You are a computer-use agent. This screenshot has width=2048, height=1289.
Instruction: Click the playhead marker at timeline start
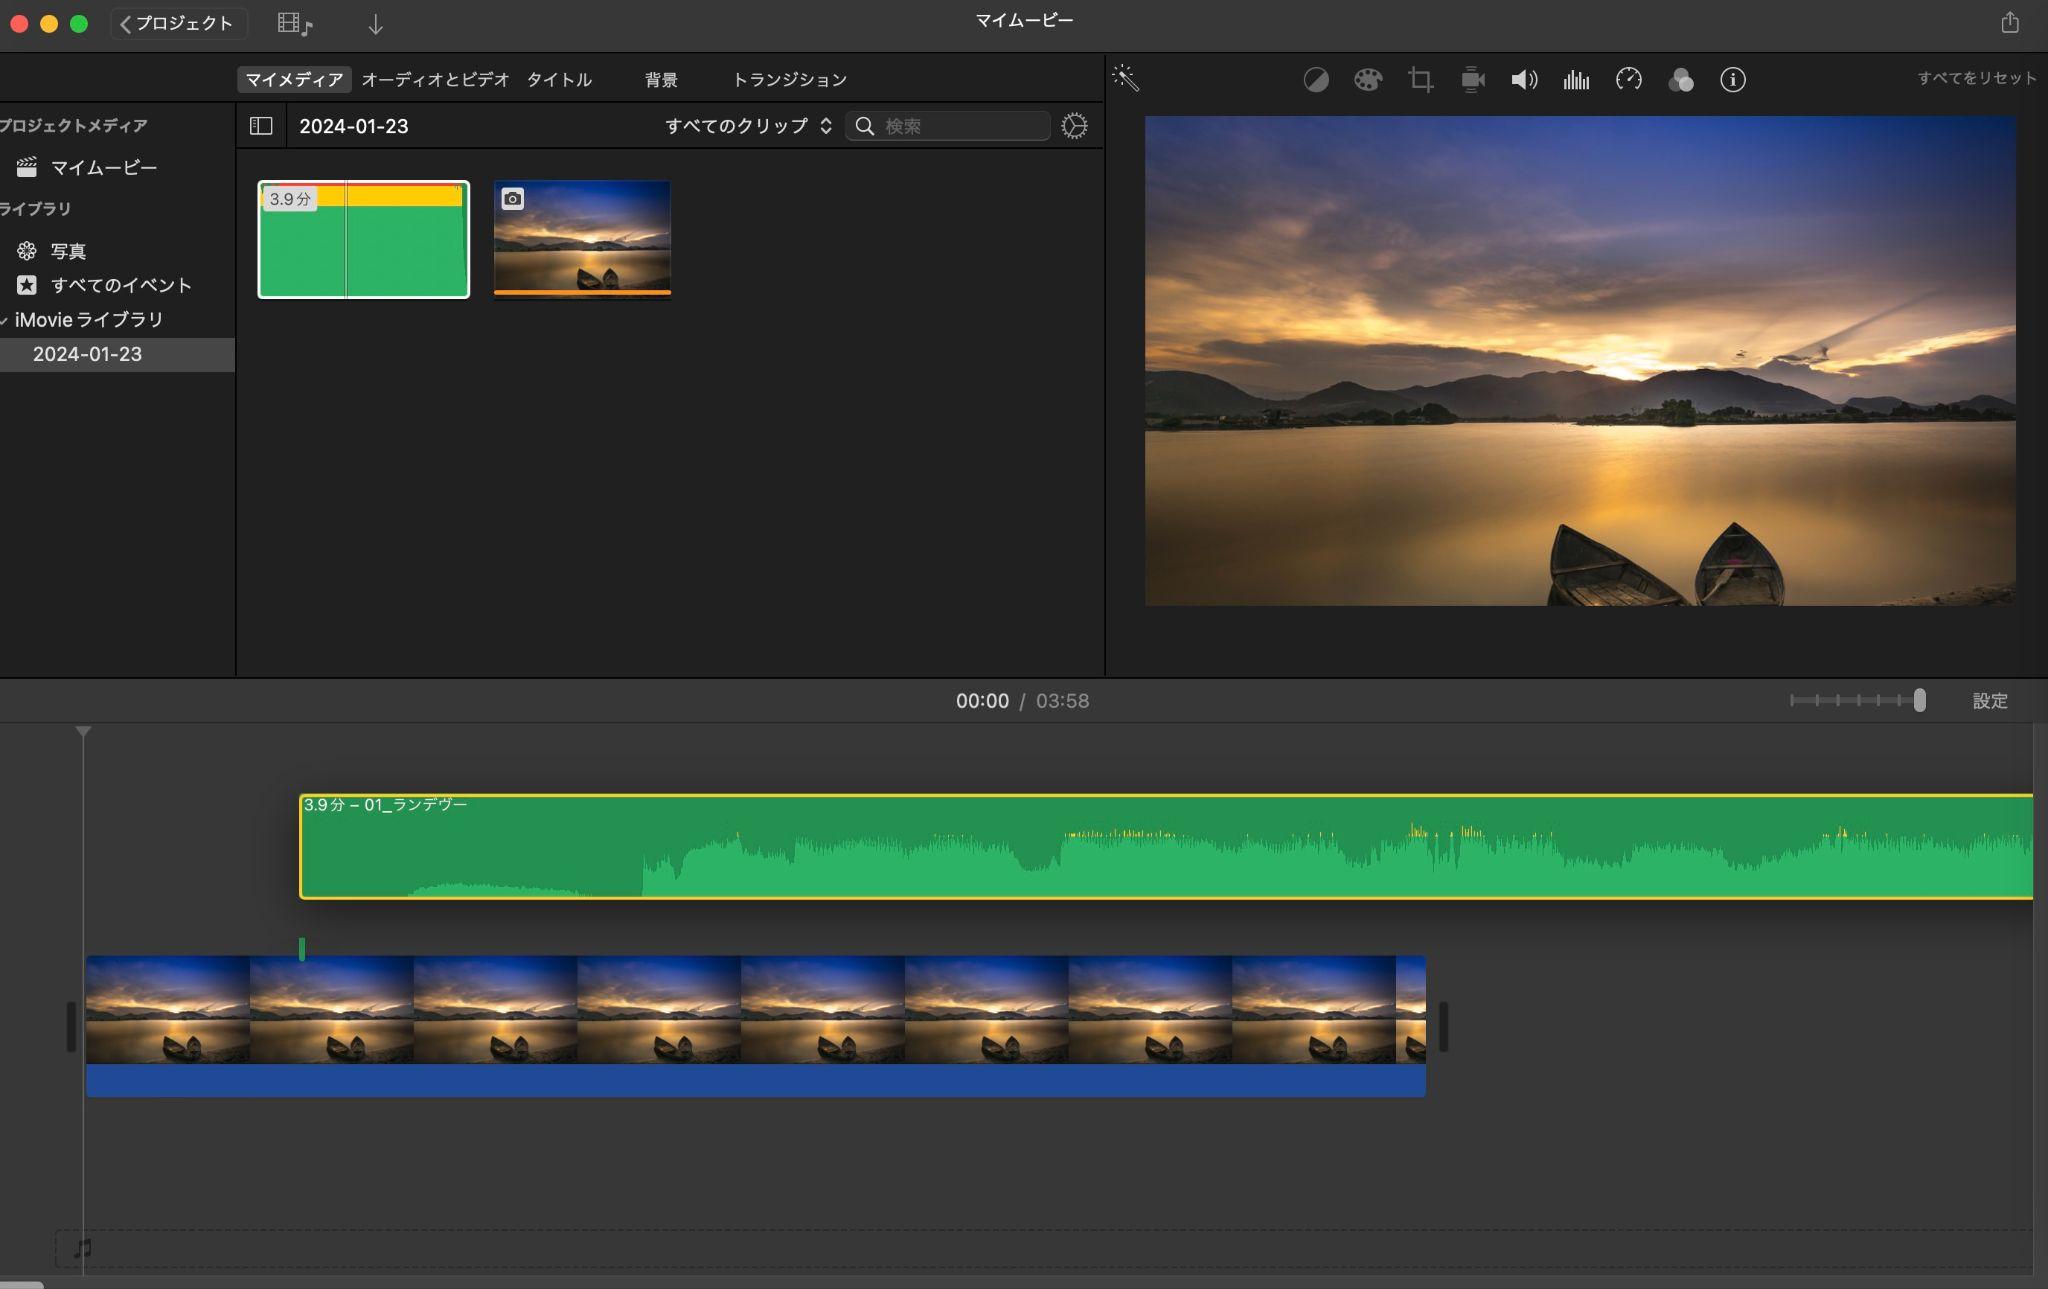point(83,732)
